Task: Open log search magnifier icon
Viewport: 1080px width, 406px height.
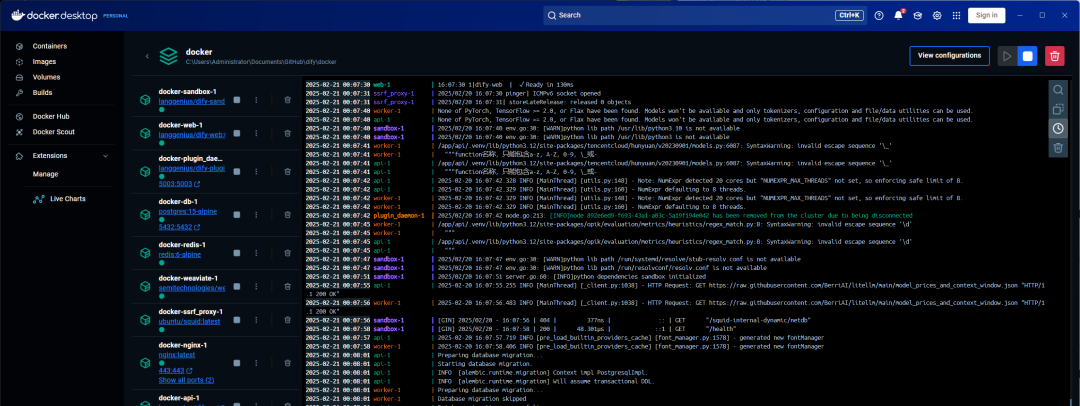Action: 1058,90
